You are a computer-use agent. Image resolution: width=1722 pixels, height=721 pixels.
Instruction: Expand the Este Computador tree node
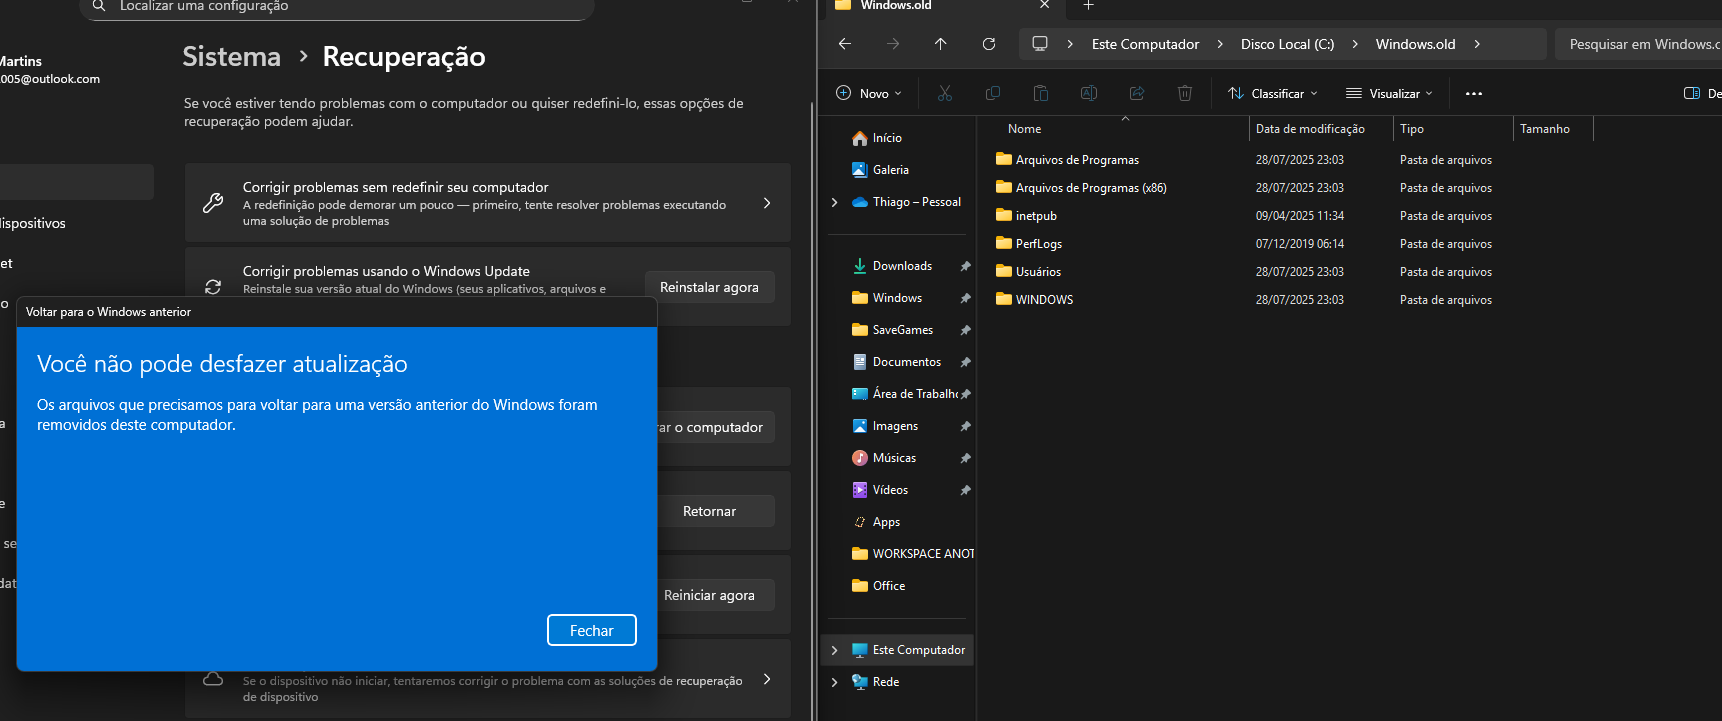[x=834, y=650]
